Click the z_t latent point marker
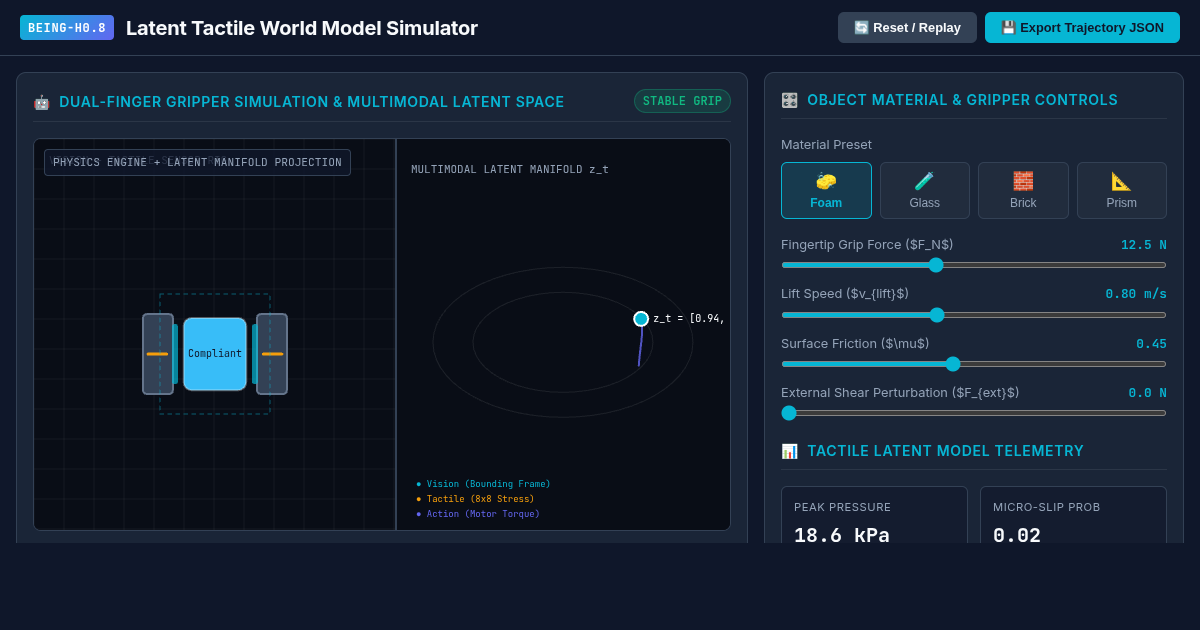The width and height of the screenshot is (1200, 630). [x=641, y=319]
